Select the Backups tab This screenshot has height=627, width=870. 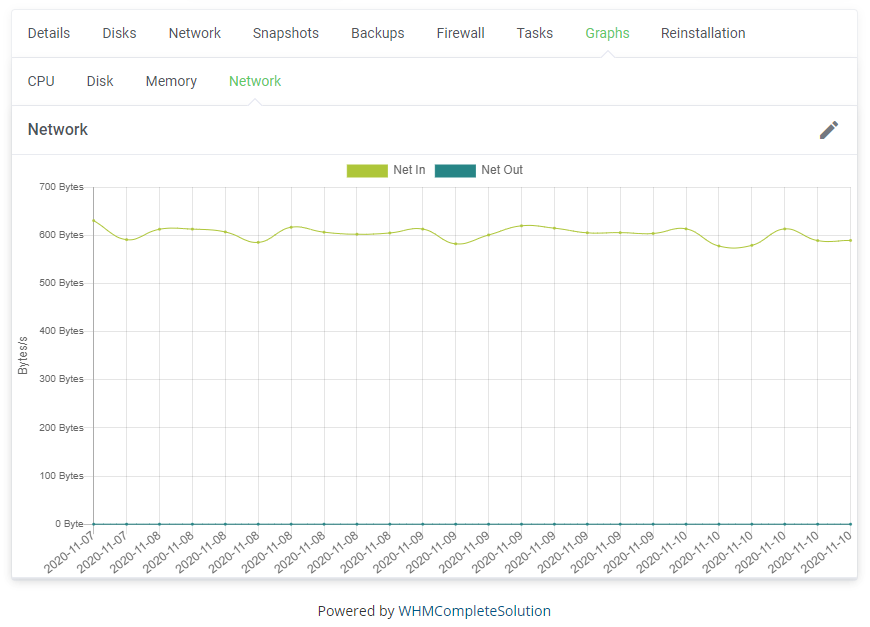pos(377,33)
